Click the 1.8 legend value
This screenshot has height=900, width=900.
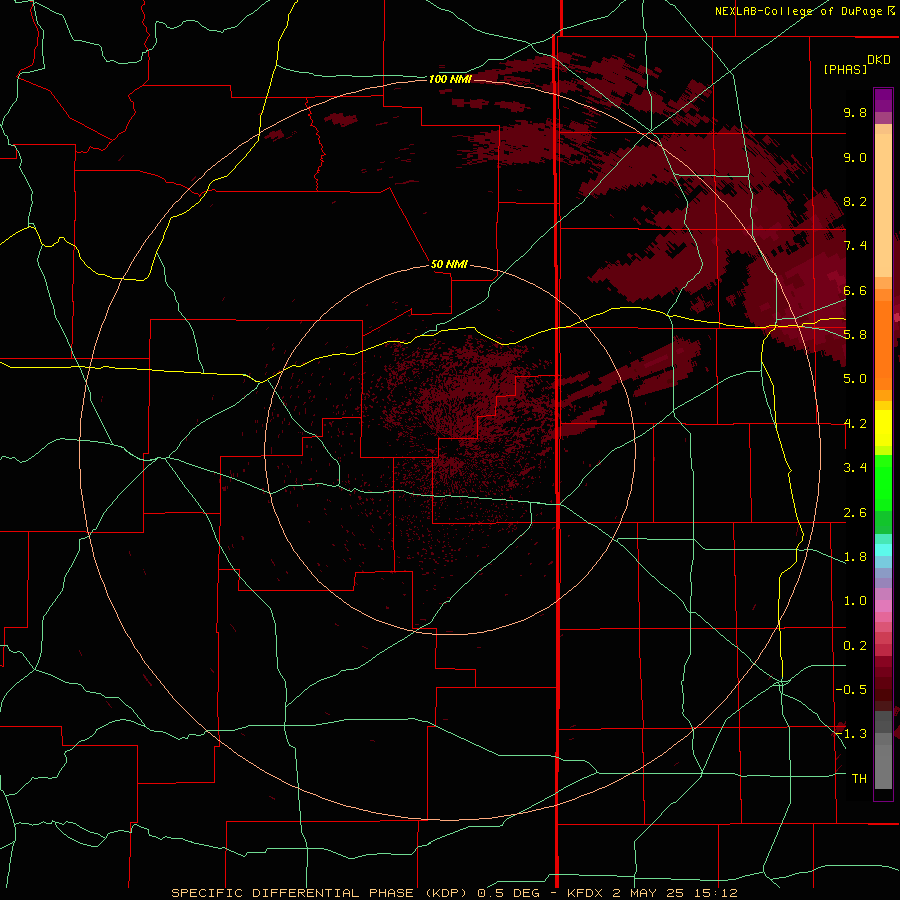coord(855,557)
